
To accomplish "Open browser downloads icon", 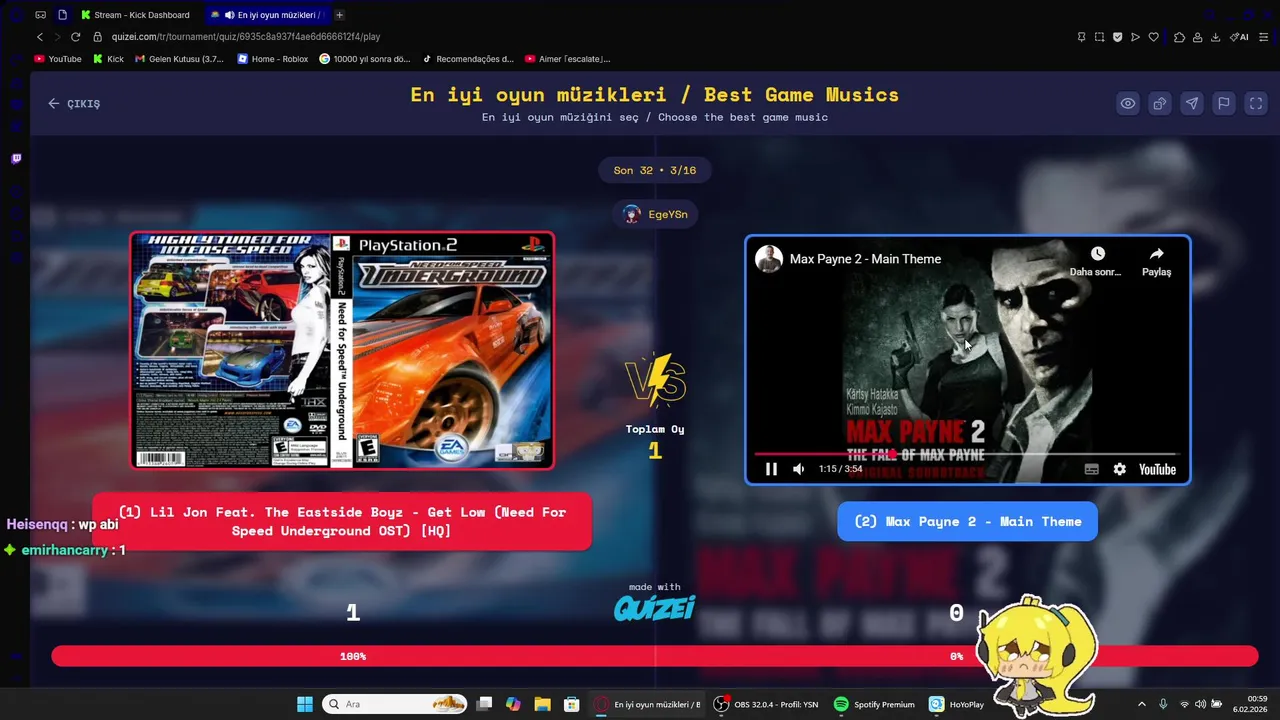I will 1215,37.
